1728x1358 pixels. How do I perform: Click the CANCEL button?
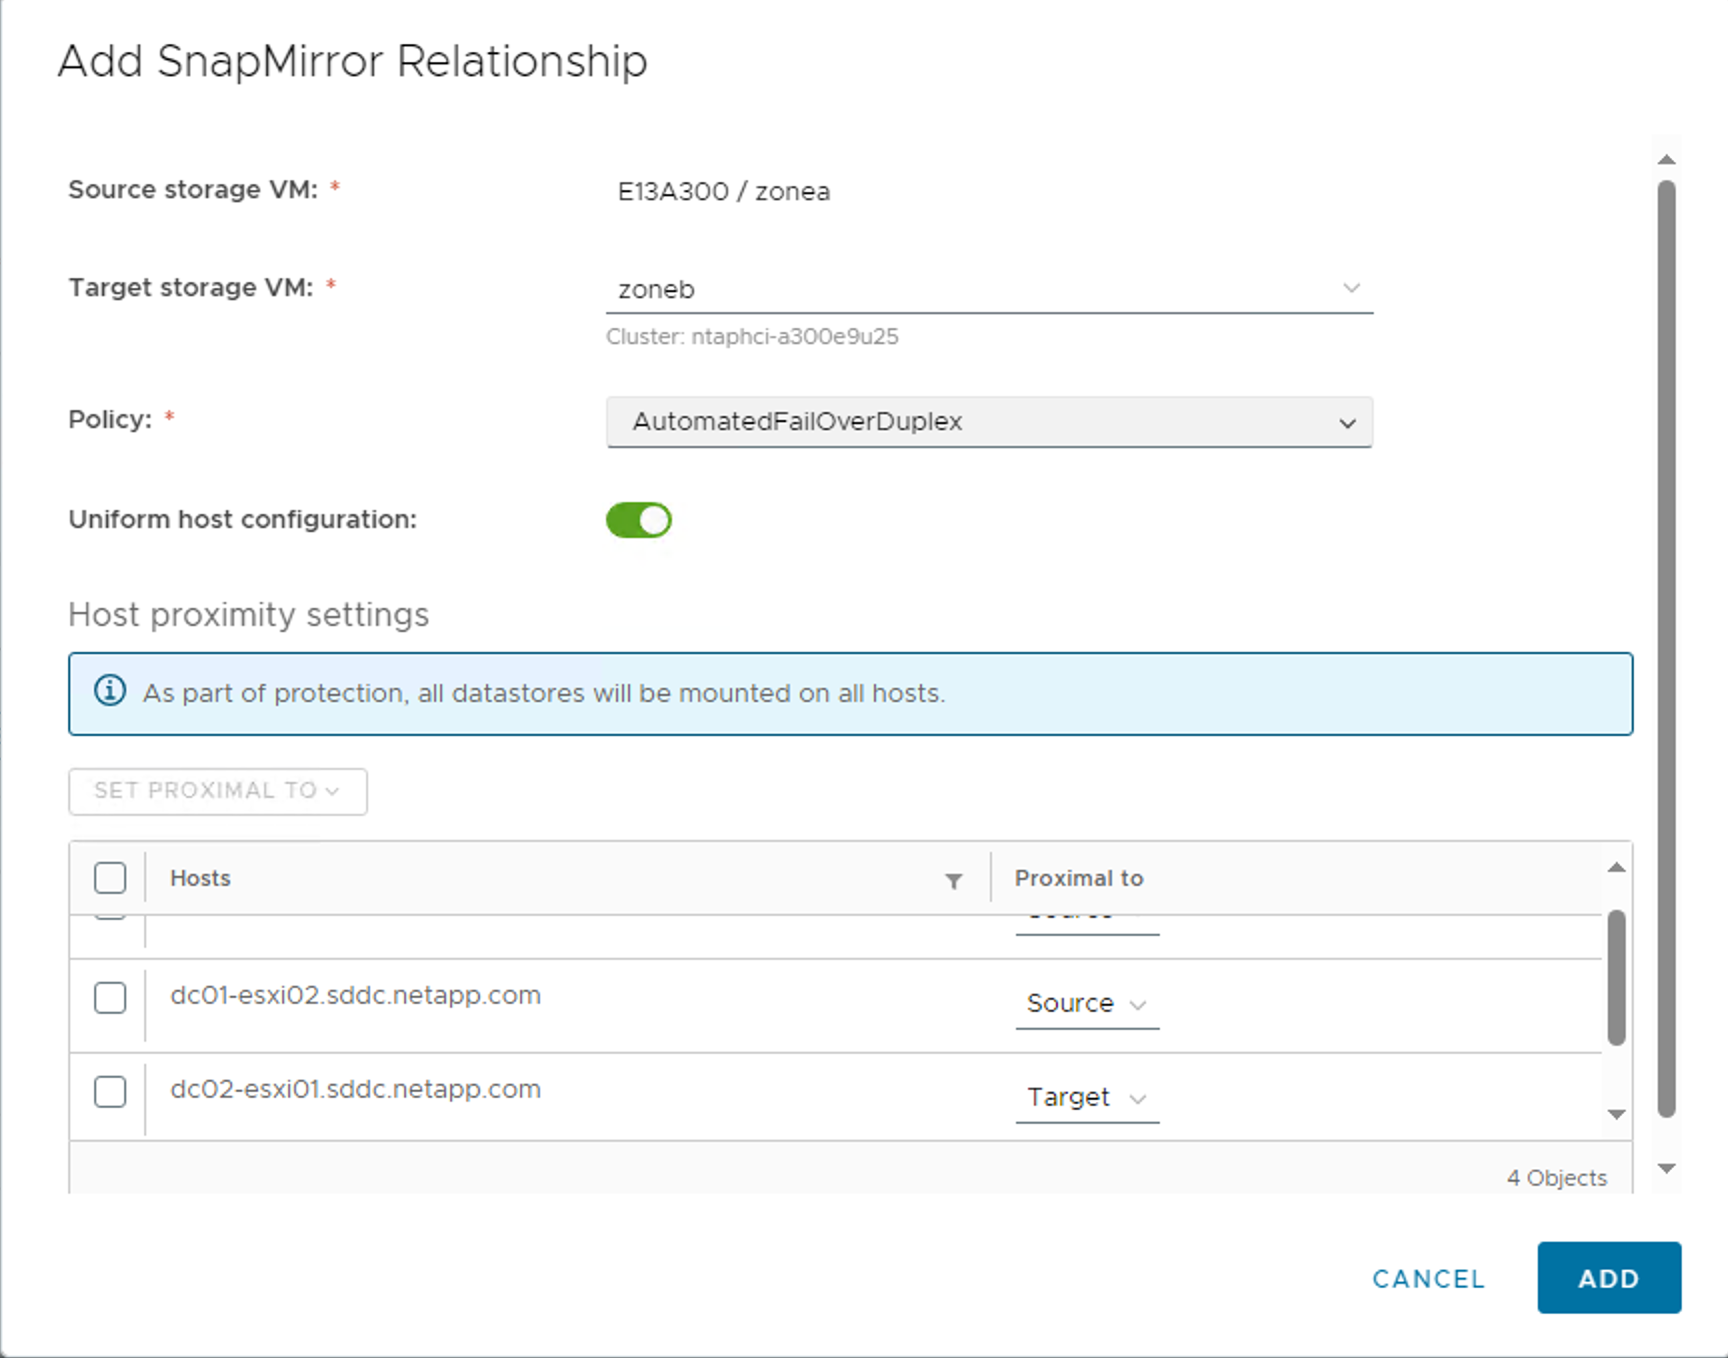point(1428,1278)
